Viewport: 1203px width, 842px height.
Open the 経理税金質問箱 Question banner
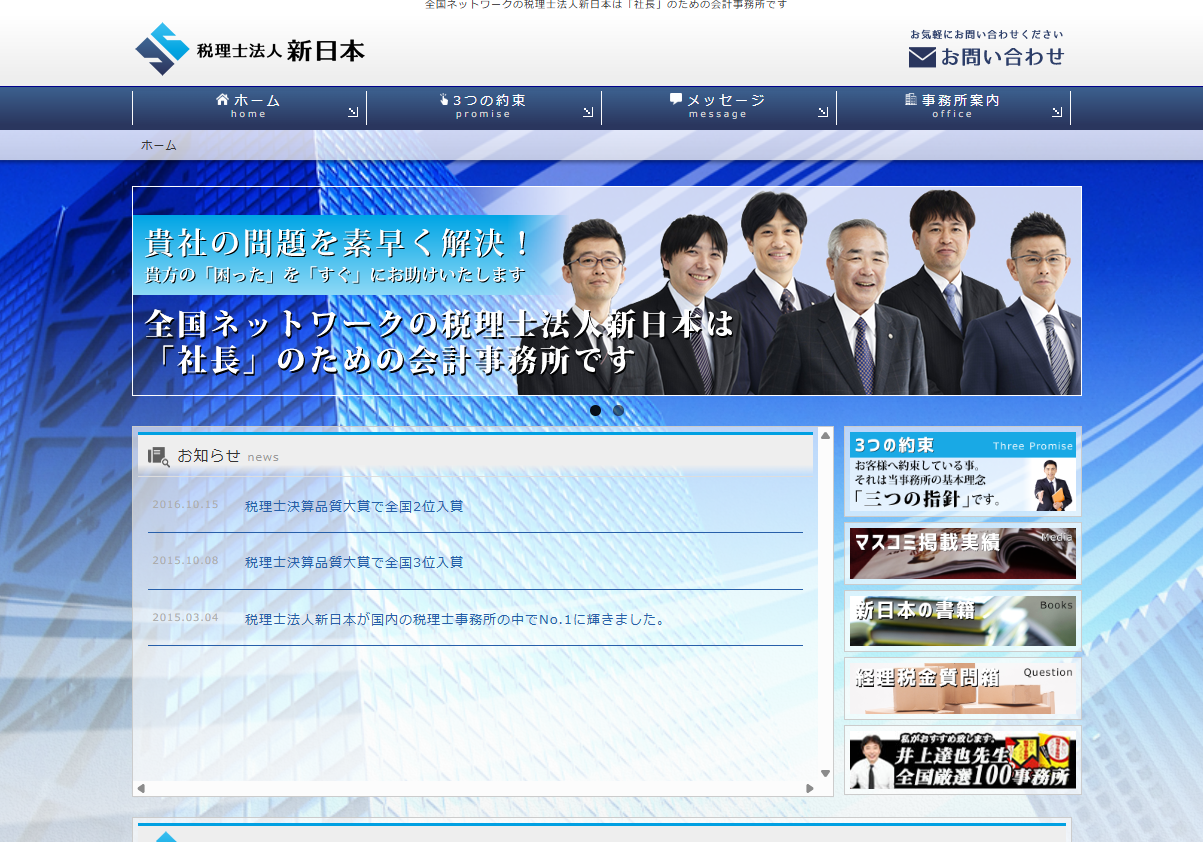(963, 688)
